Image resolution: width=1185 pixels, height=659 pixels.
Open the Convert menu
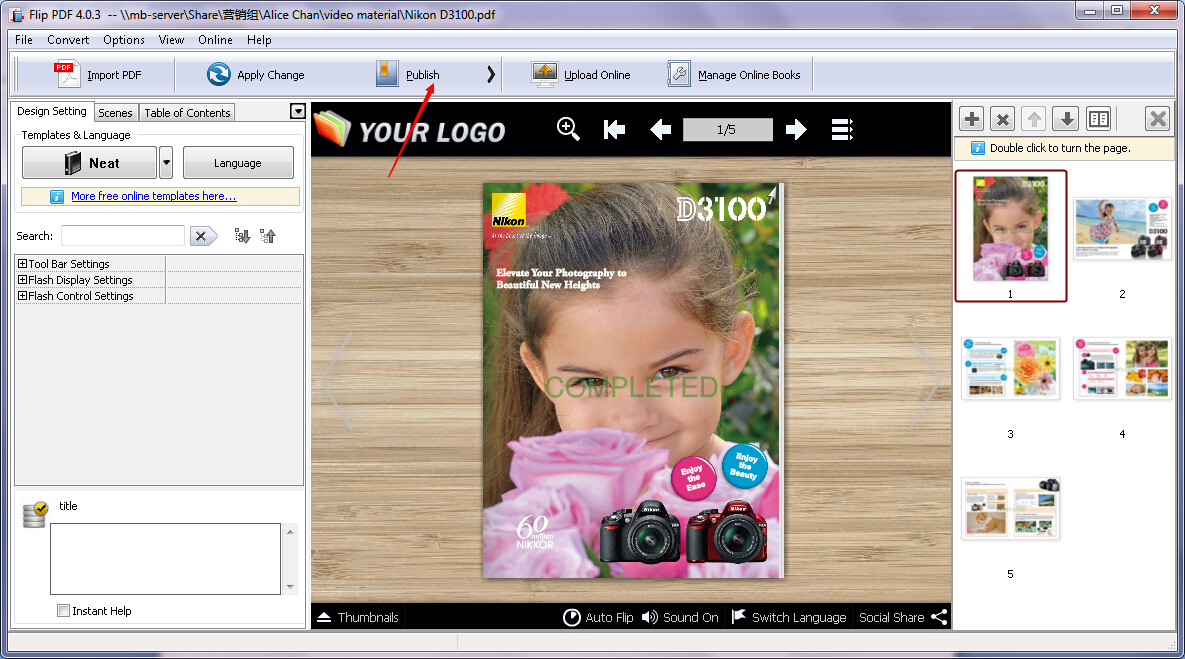click(x=68, y=40)
